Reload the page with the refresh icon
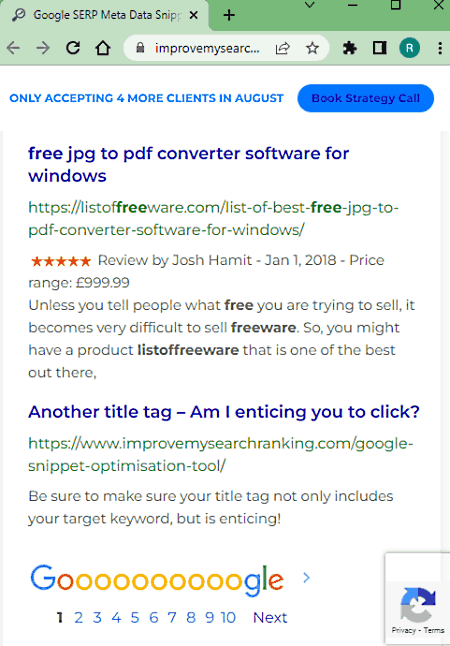450x646 pixels. (x=73, y=48)
